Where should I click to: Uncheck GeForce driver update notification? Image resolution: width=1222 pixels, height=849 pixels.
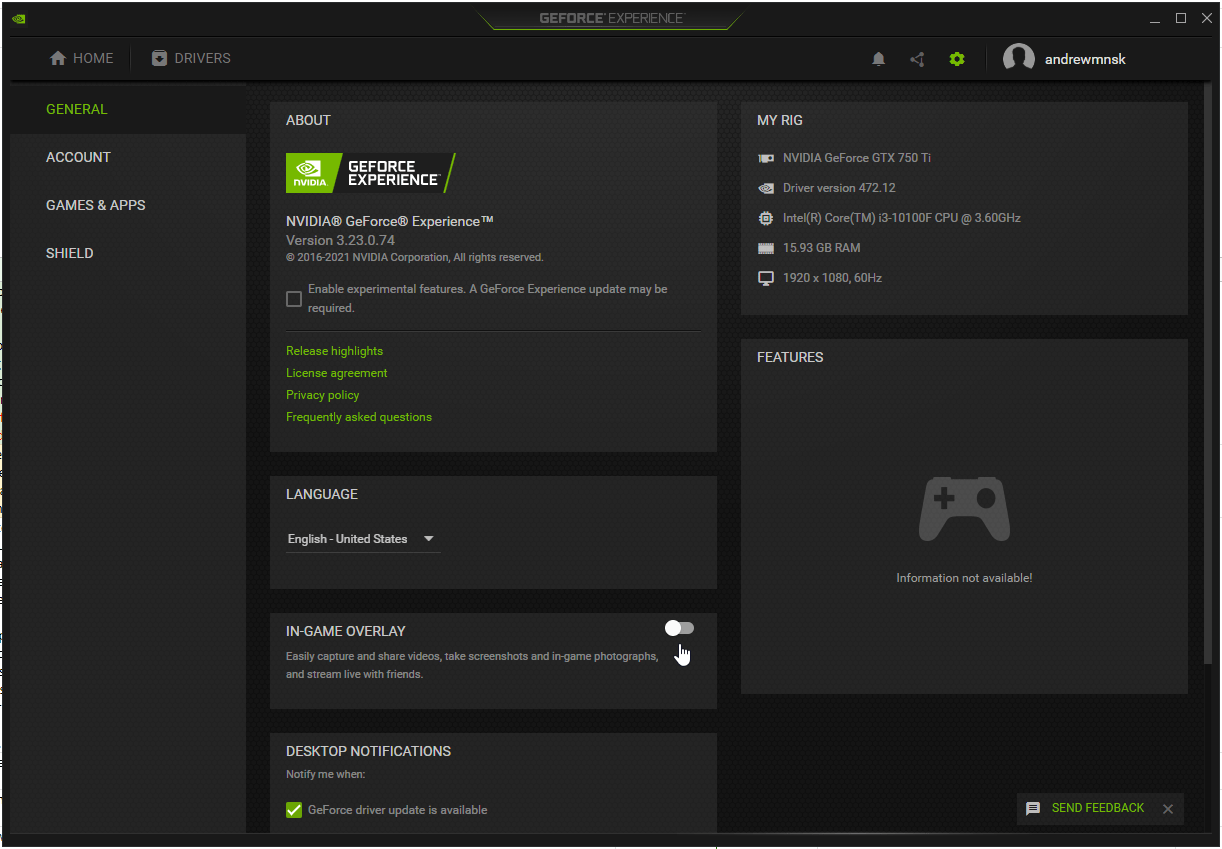click(294, 810)
